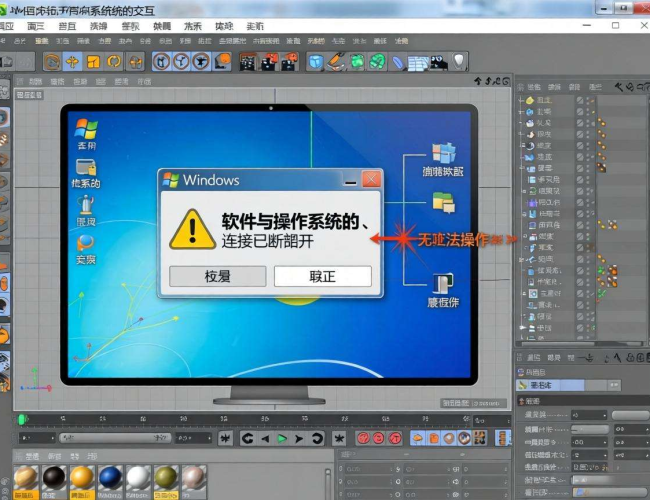This screenshot has width=650, height=500.
Task: Expand the fifth object row with moon icon
Action: tap(522, 146)
